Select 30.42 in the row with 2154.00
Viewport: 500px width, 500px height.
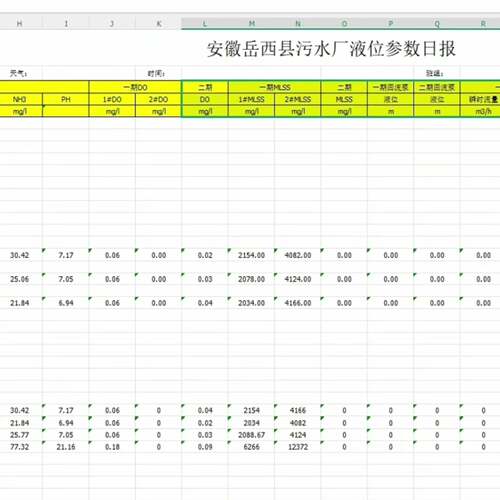[x=19, y=255]
